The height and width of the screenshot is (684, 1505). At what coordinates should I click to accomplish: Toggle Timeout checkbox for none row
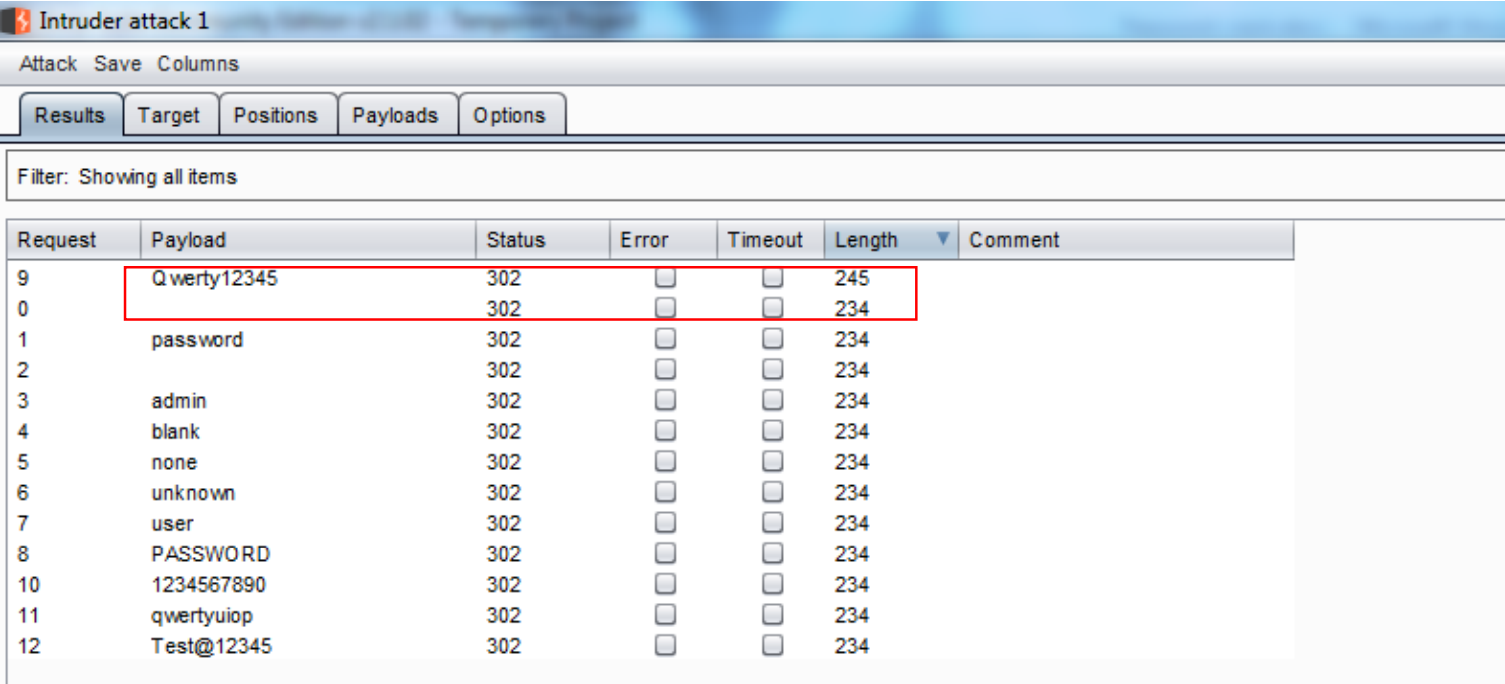click(772, 462)
